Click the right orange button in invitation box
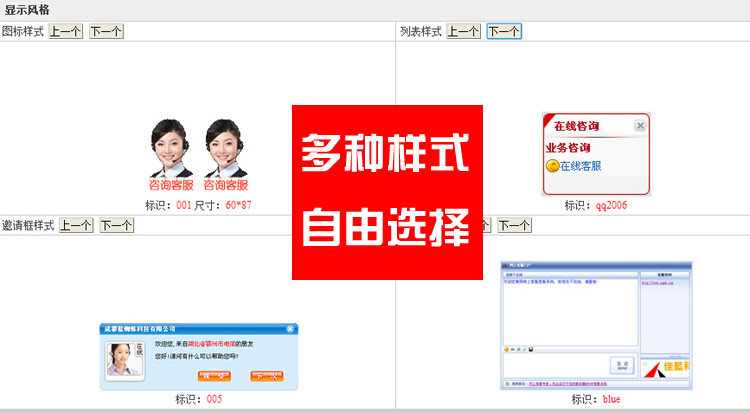 [x=267, y=376]
